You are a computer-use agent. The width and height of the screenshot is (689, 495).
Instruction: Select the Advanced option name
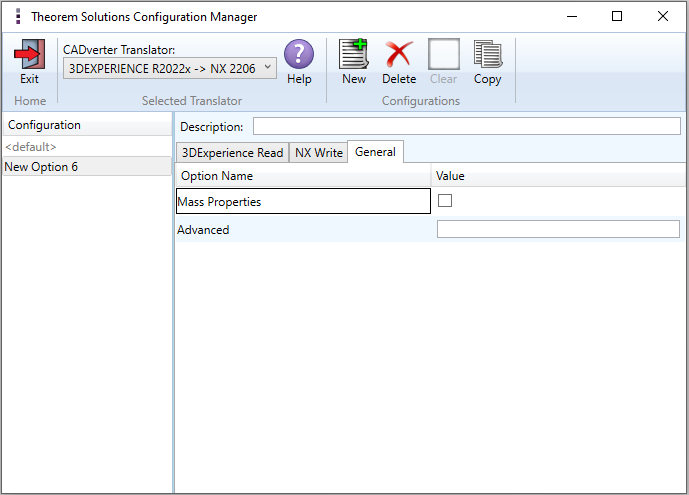coord(203,230)
